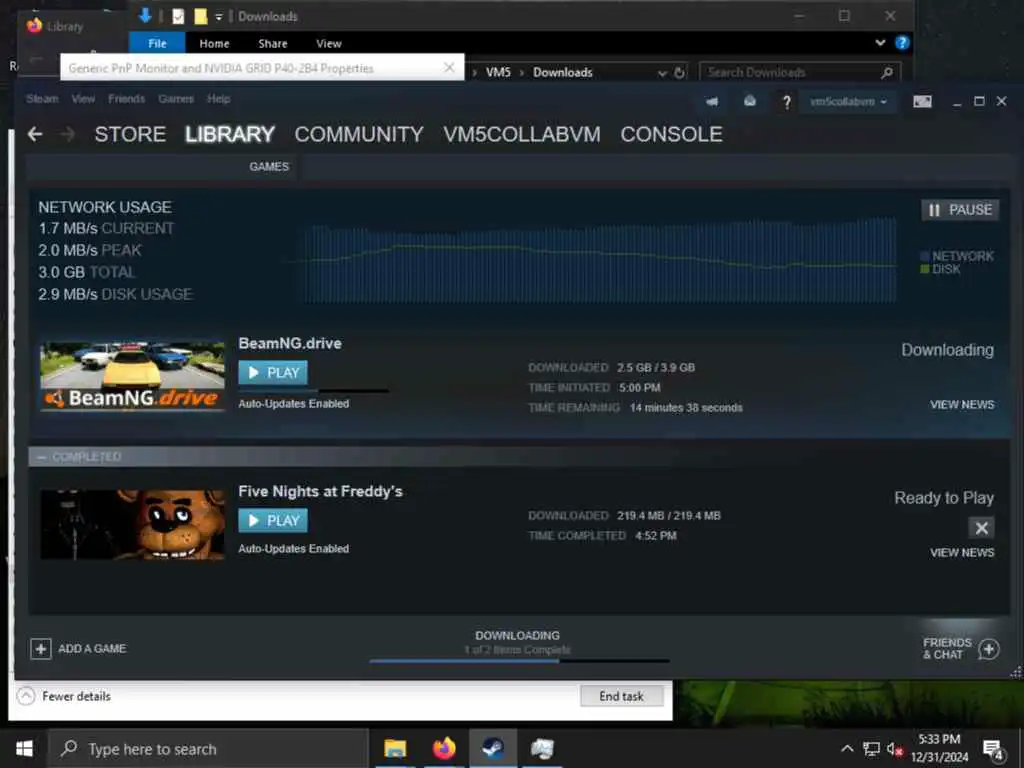Image resolution: width=1024 pixels, height=768 pixels.
Task: Go back with Steam's back arrow
Action: [35, 135]
